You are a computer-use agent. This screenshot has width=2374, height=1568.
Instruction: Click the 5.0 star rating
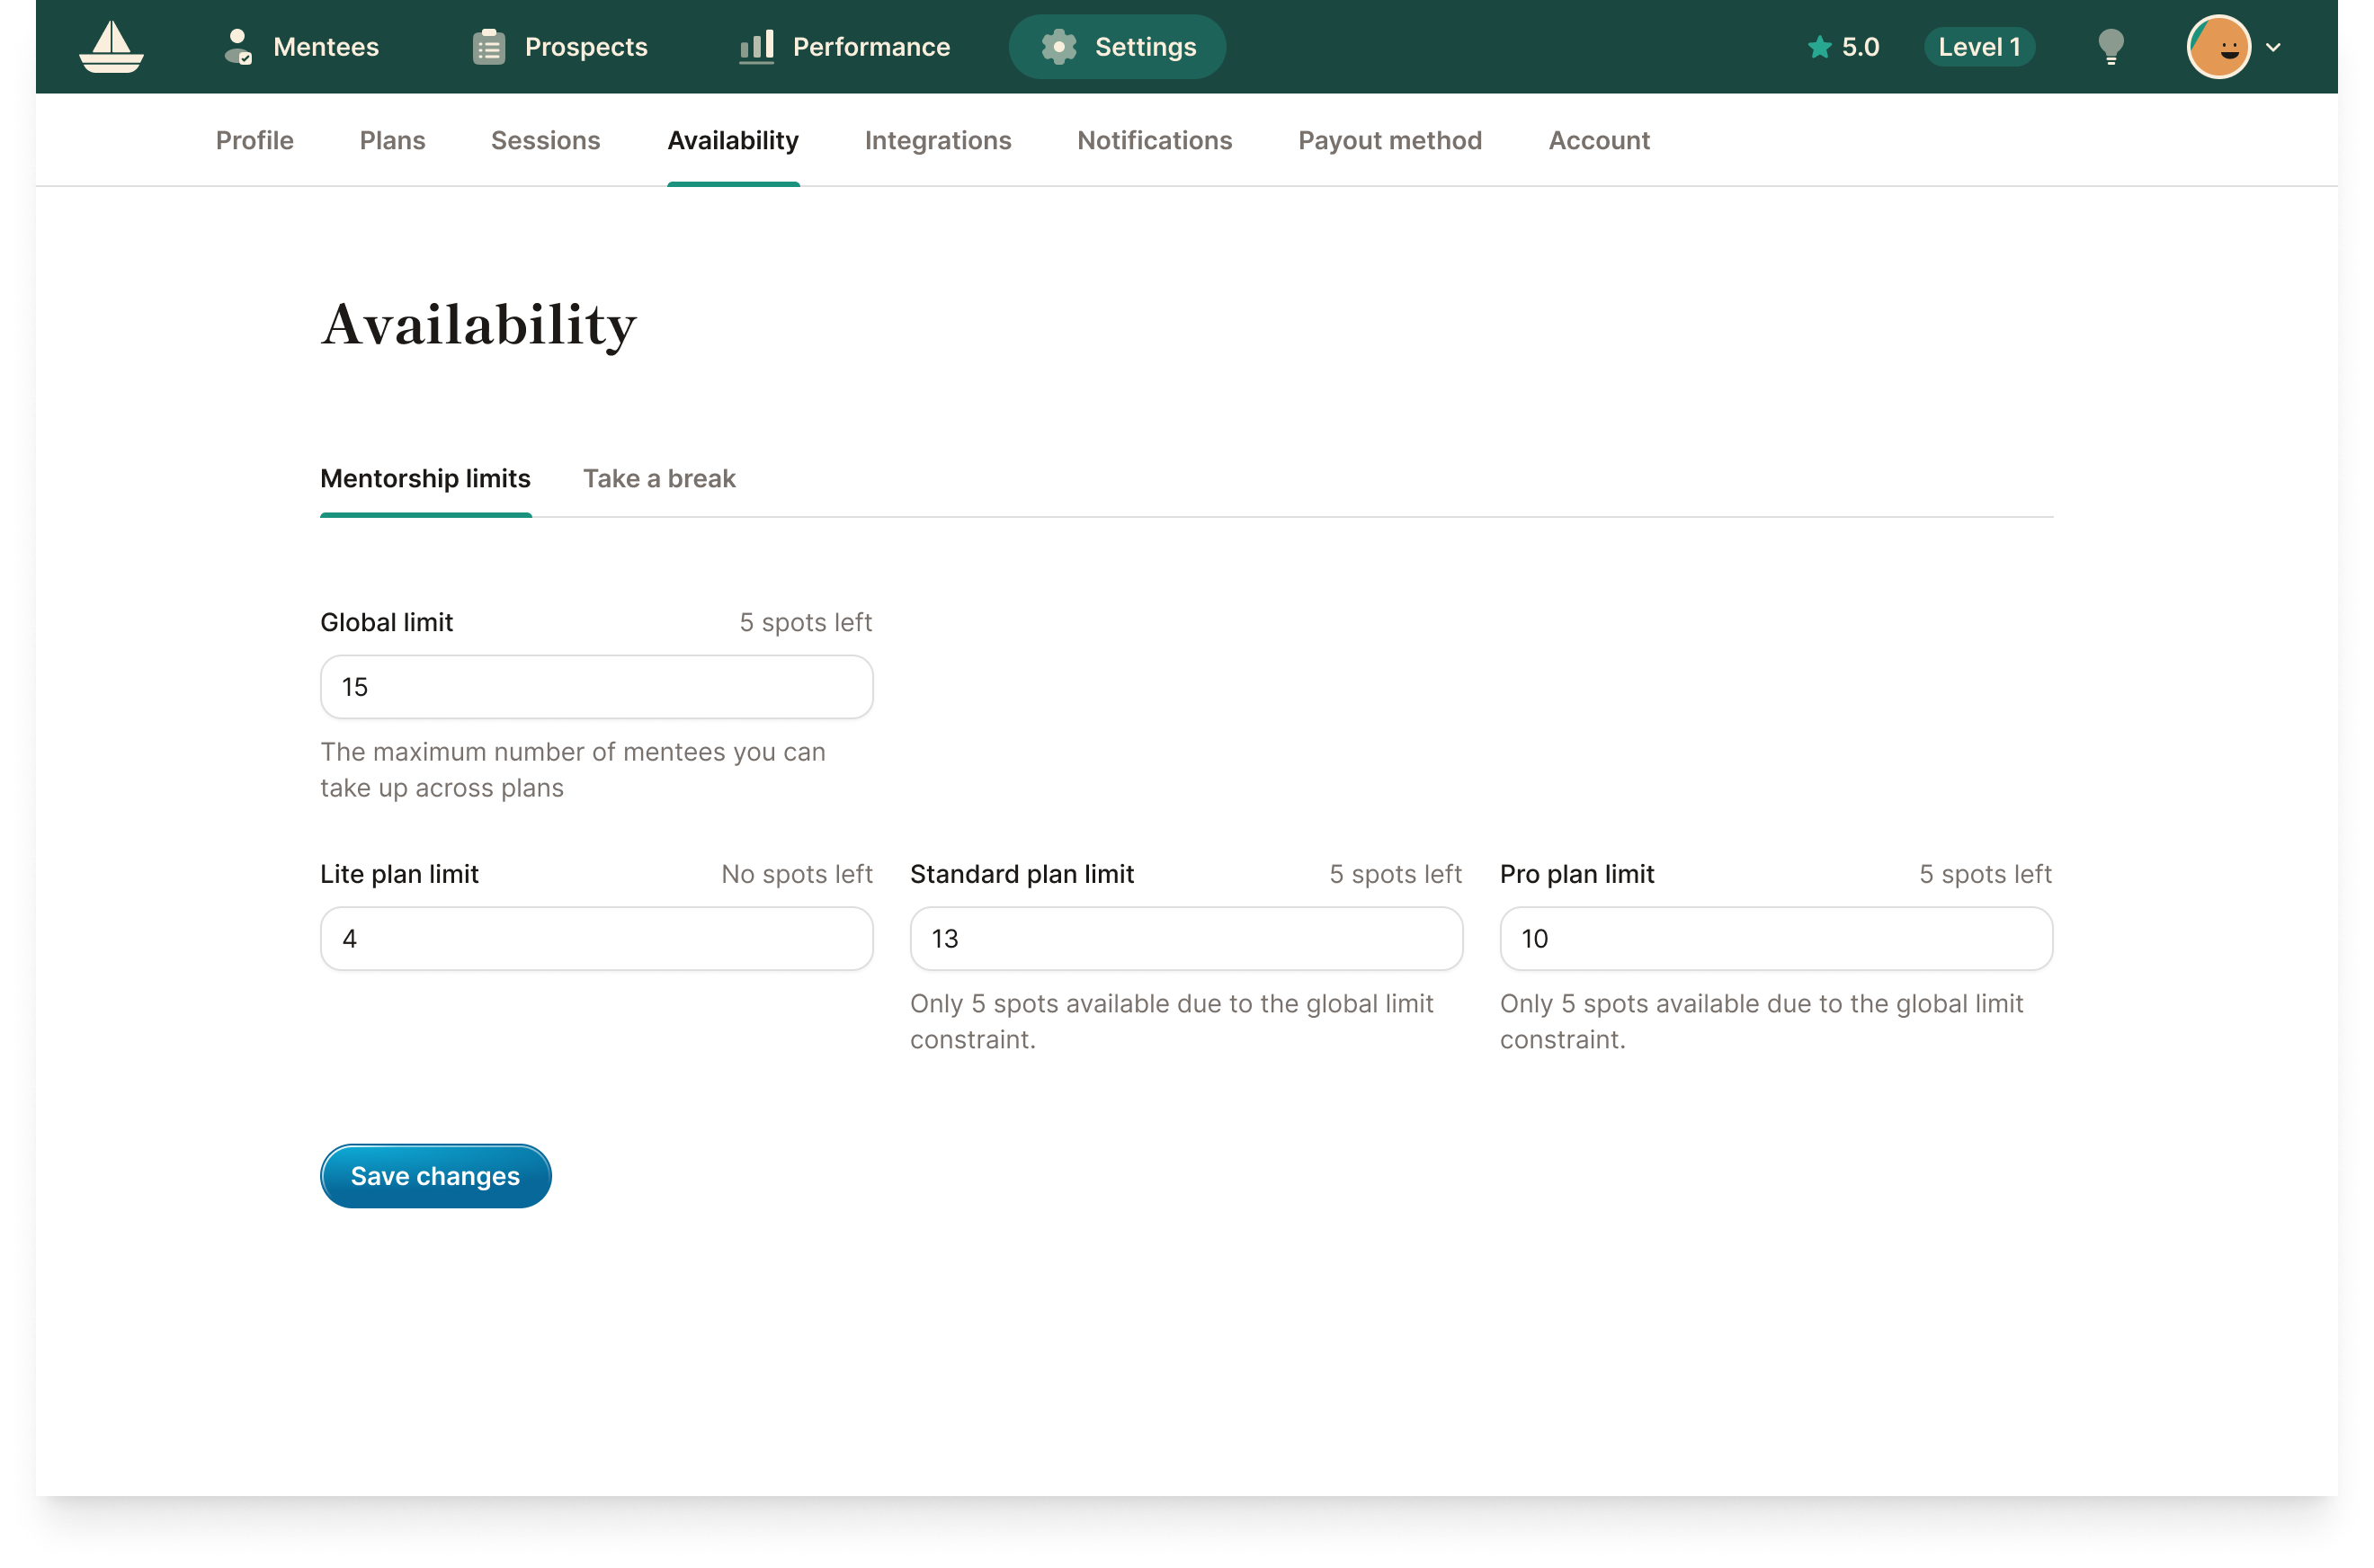tap(1843, 47)
